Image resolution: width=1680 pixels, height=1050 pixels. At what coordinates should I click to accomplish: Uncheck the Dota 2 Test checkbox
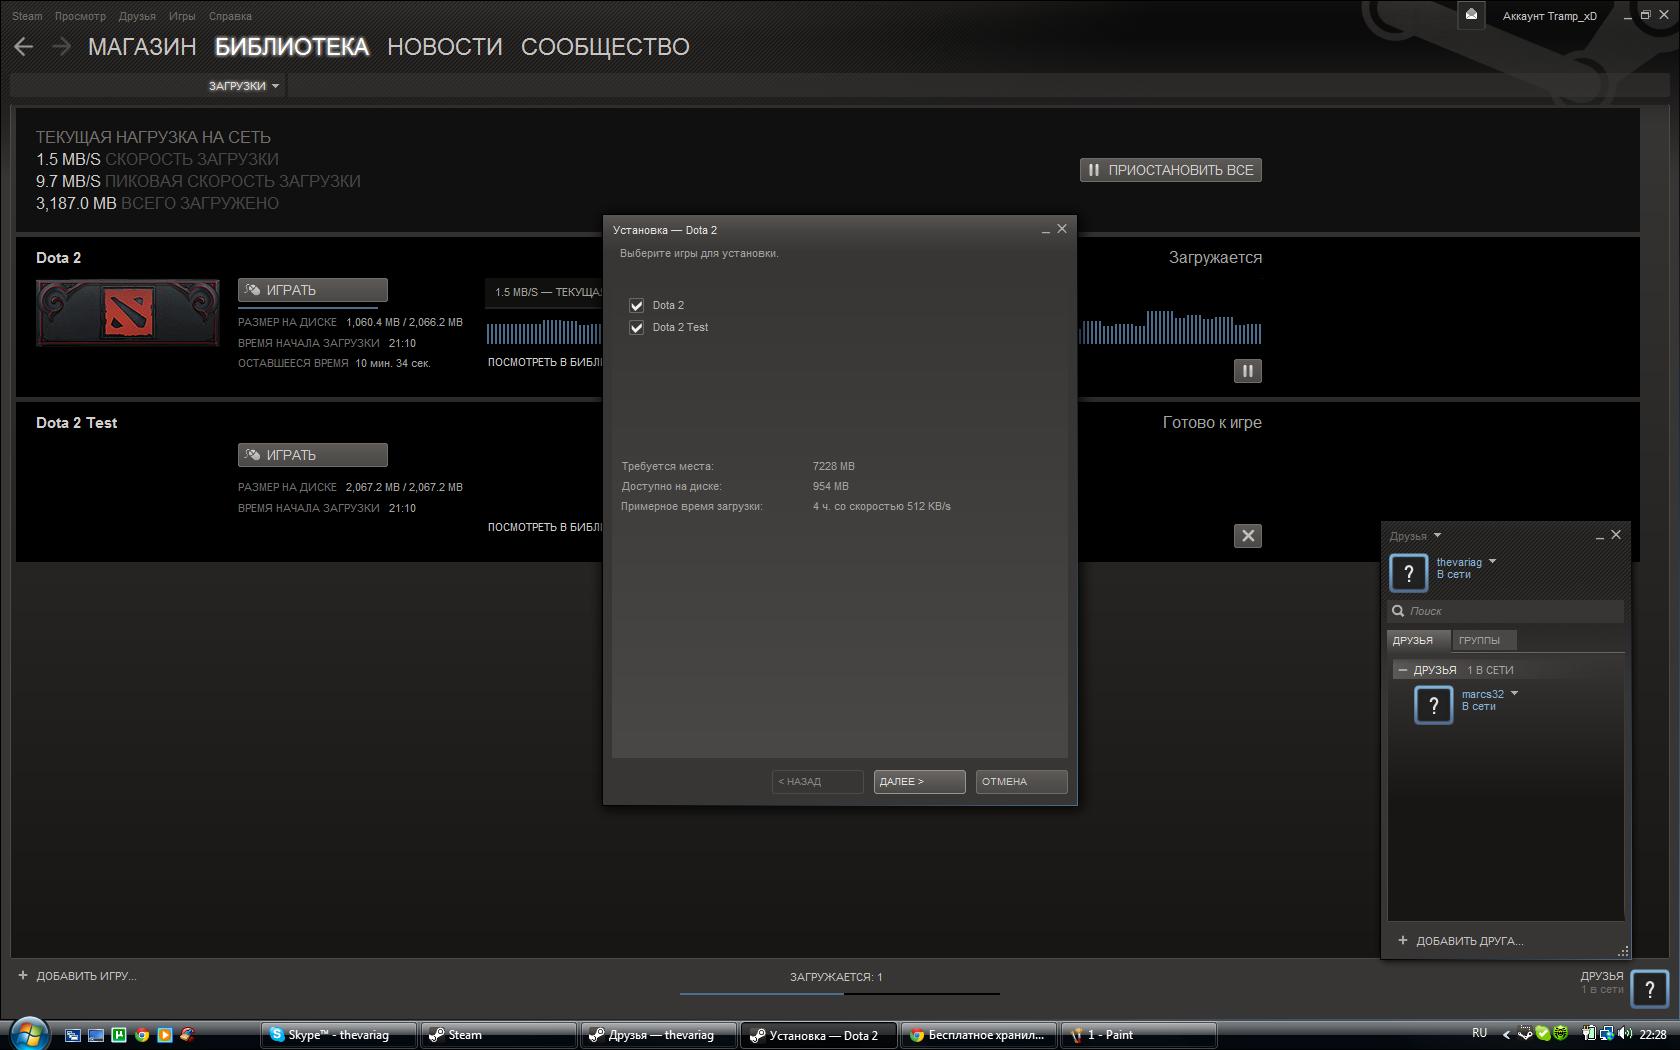tap(636, 327)
